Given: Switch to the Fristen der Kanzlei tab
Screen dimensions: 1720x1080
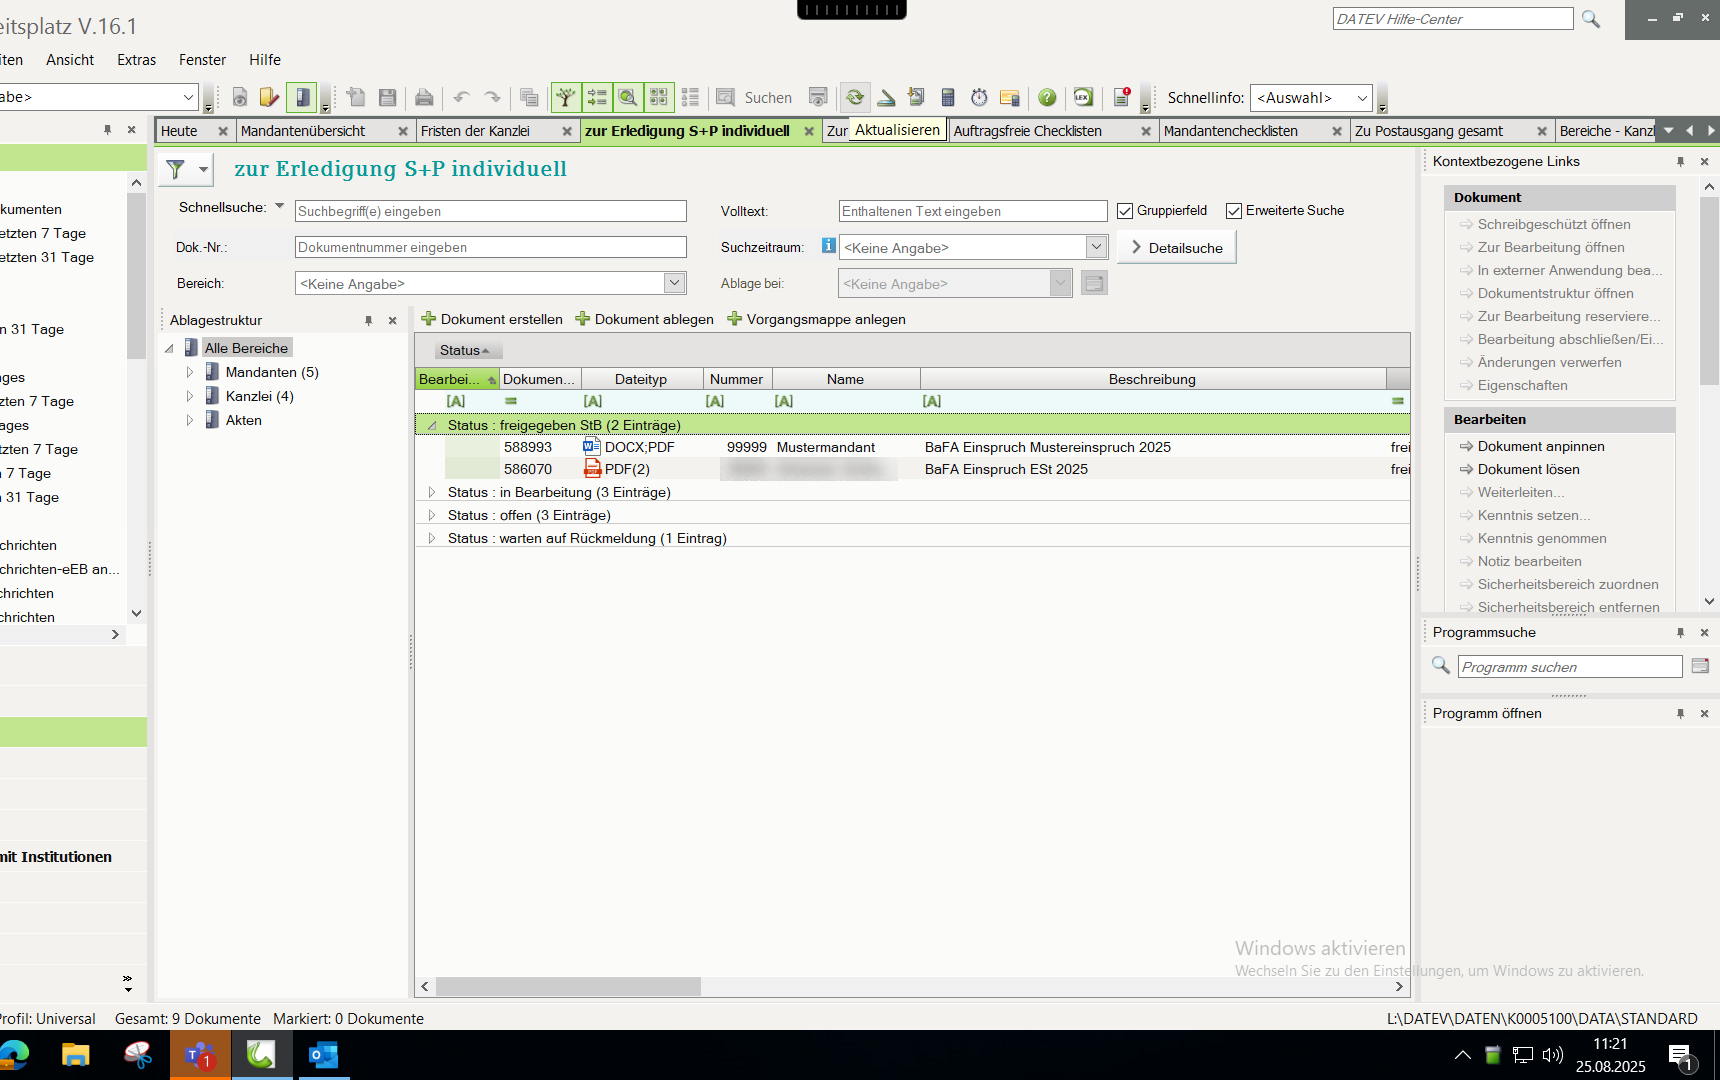Looking at the screenshot, I should pyautogui.click(x=475, y=131).
